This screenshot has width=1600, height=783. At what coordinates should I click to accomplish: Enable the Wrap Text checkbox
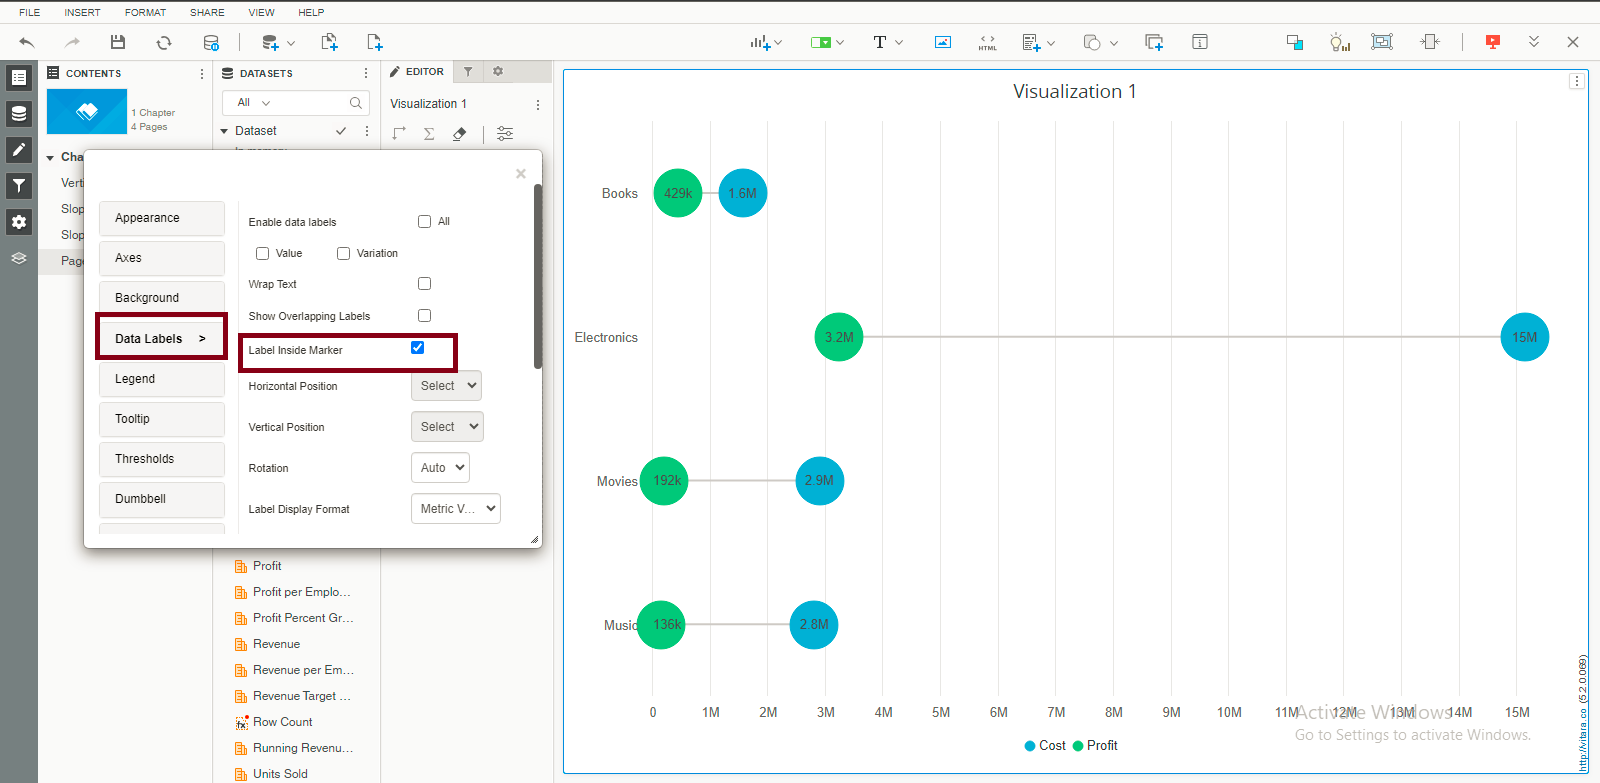[424, 284]
